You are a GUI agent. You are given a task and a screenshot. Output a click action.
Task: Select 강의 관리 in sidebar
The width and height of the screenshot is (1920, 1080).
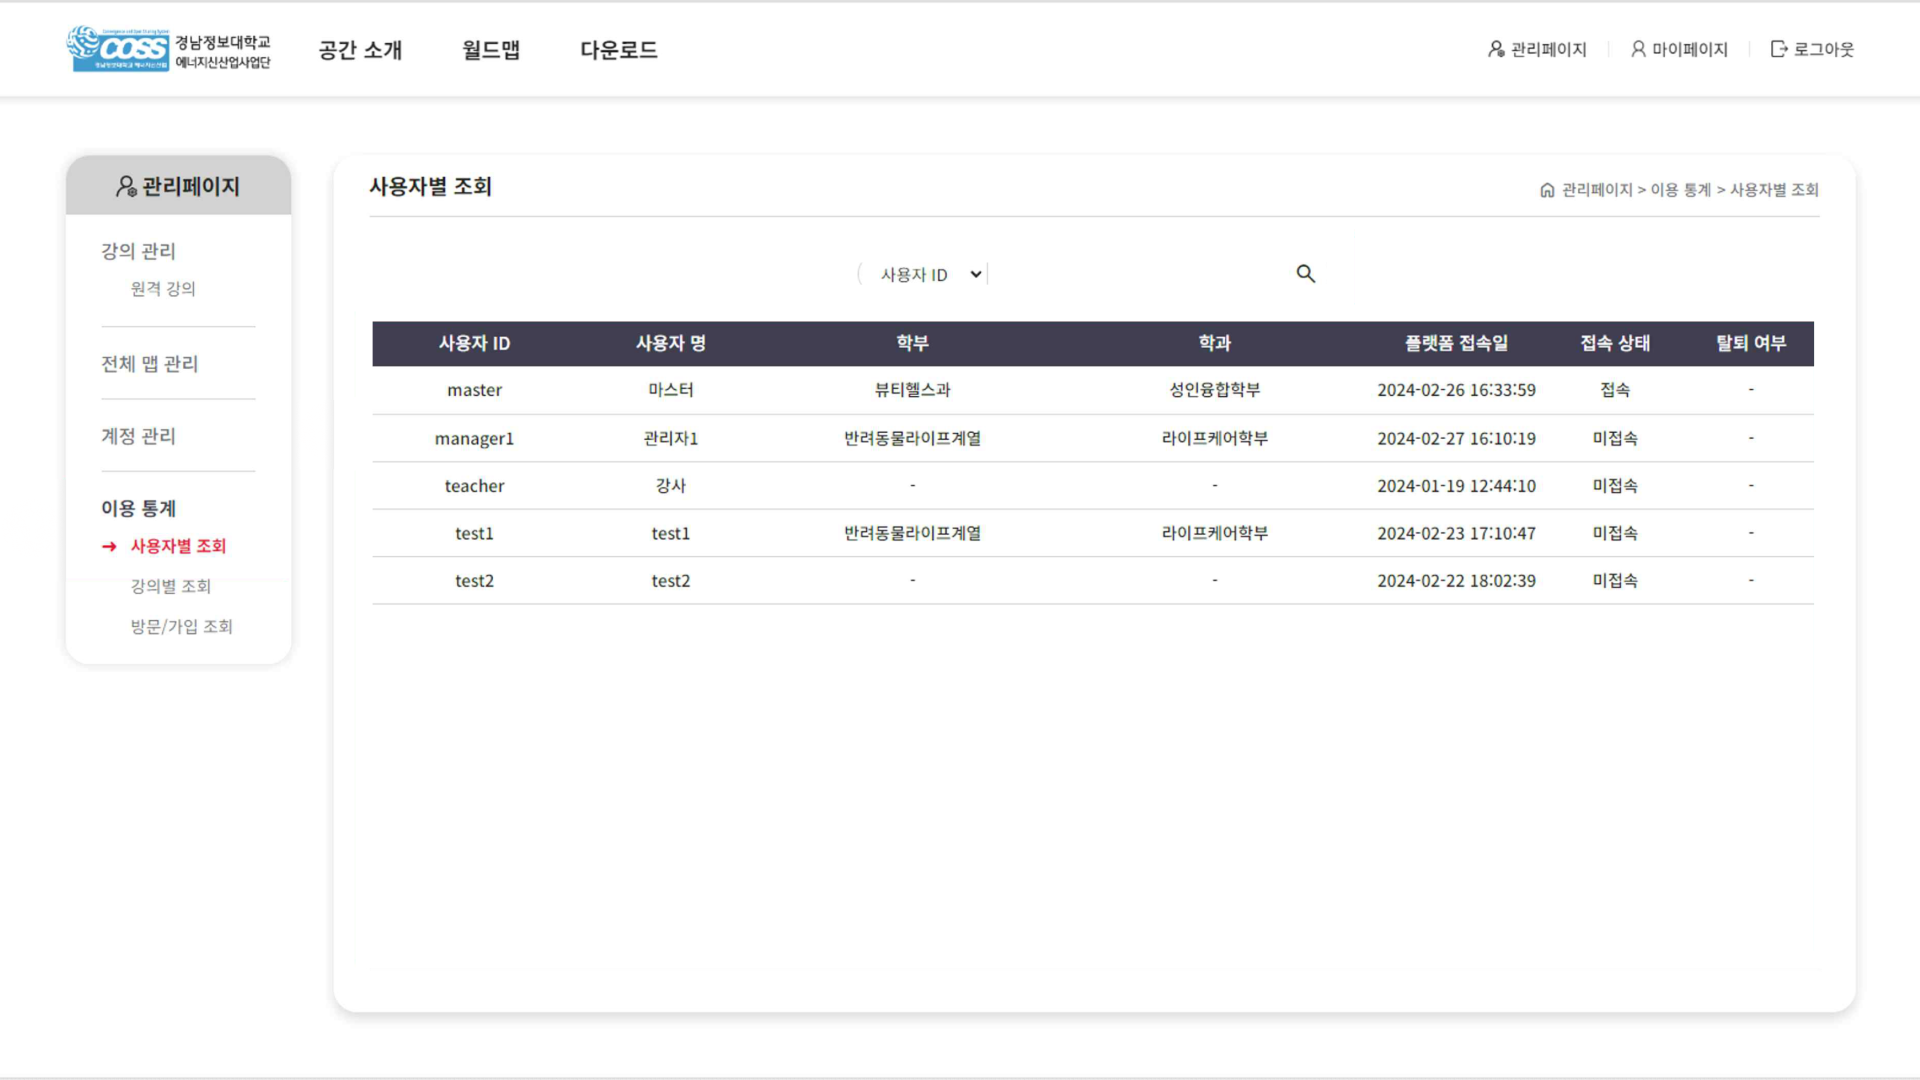(x=138, y=251)
